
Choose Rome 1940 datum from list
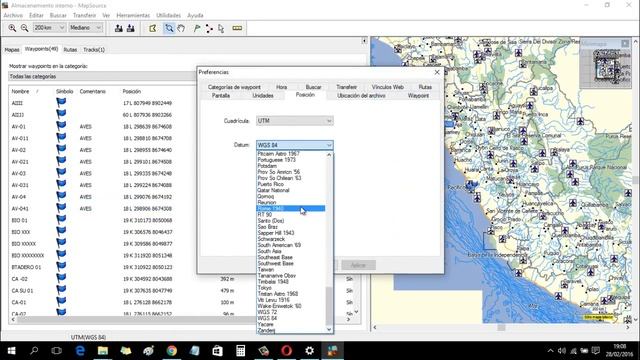pyautogui.click(x=291, y=209)
